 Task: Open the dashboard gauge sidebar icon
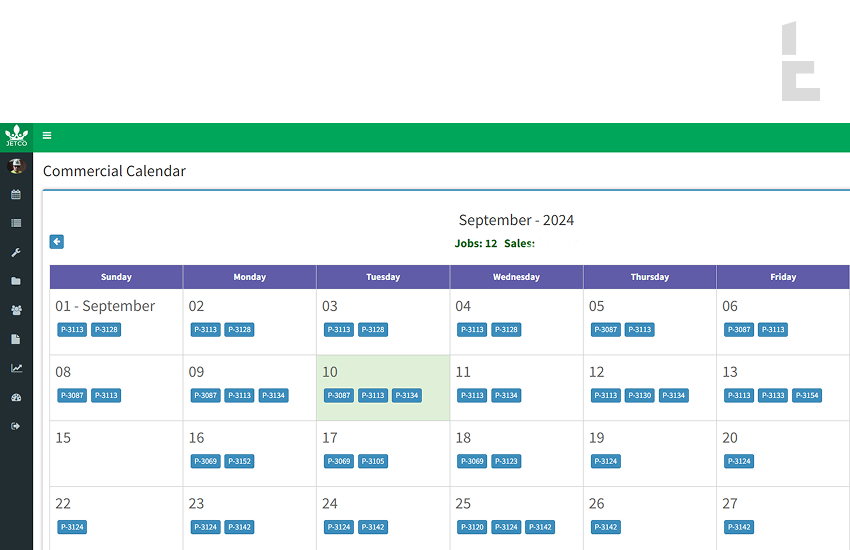(16, 398)
